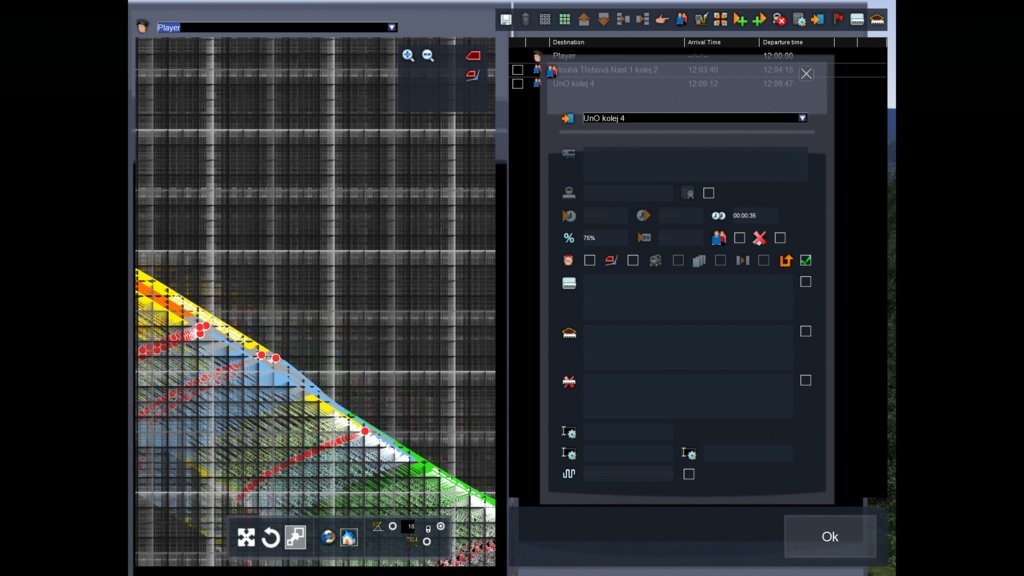The height and width of the screenshot is (576, 1024).
Task: Open the settings gear toolbar icon
Action: pos(799,20)
